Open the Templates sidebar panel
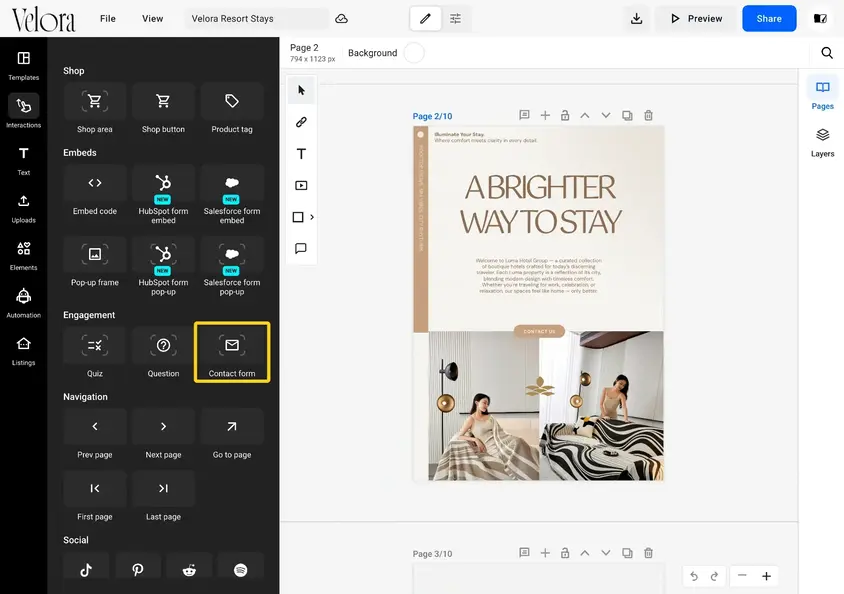Viewport: 844px width, 594px height. click(x=24, y=65)
